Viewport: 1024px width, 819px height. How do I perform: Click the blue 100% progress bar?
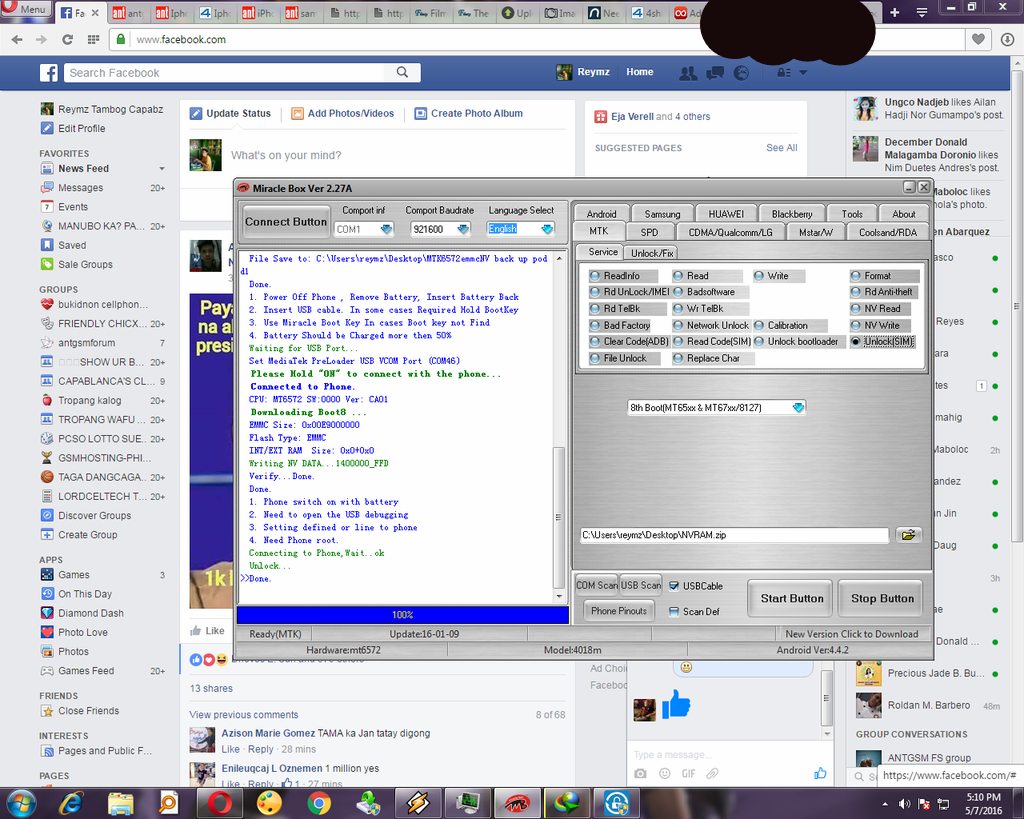click(403, 615)
